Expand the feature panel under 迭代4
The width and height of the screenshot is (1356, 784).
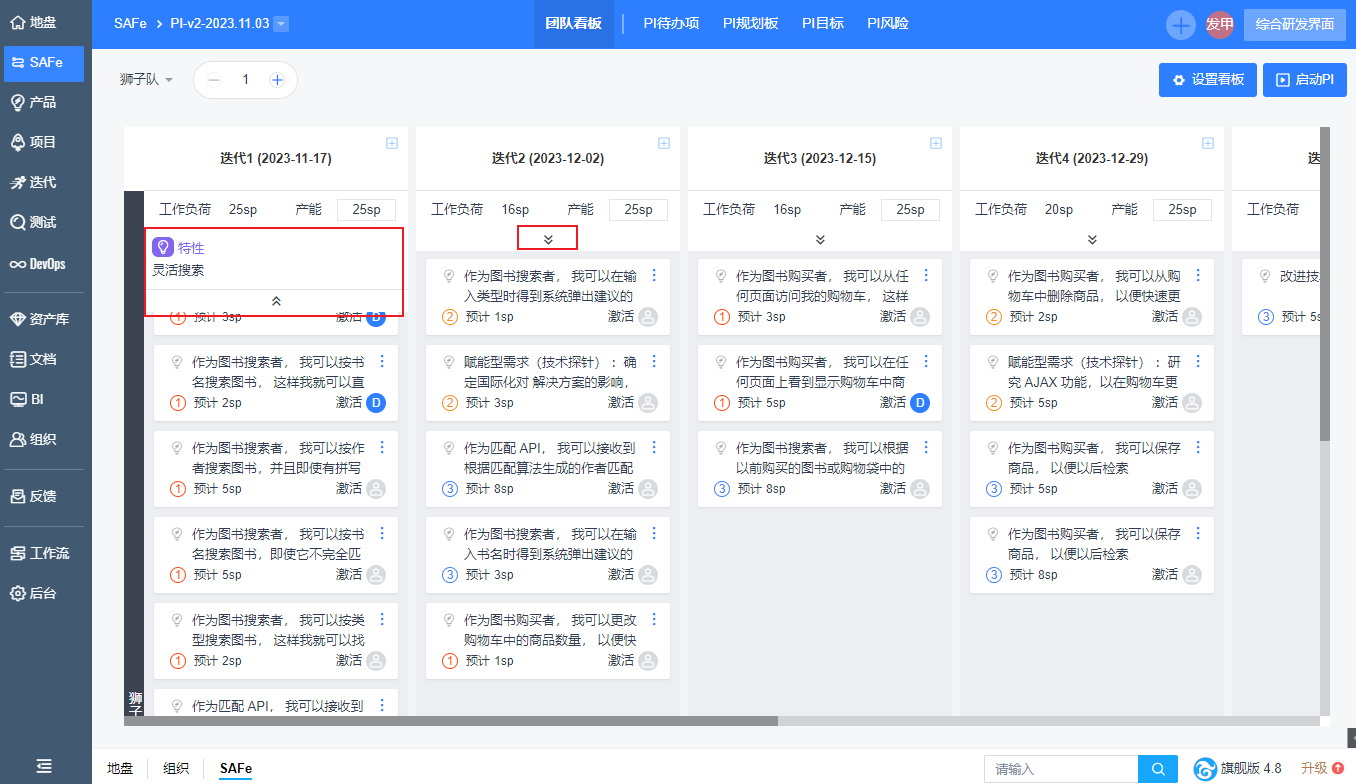pyautogui.click(x=1092, y=239)
